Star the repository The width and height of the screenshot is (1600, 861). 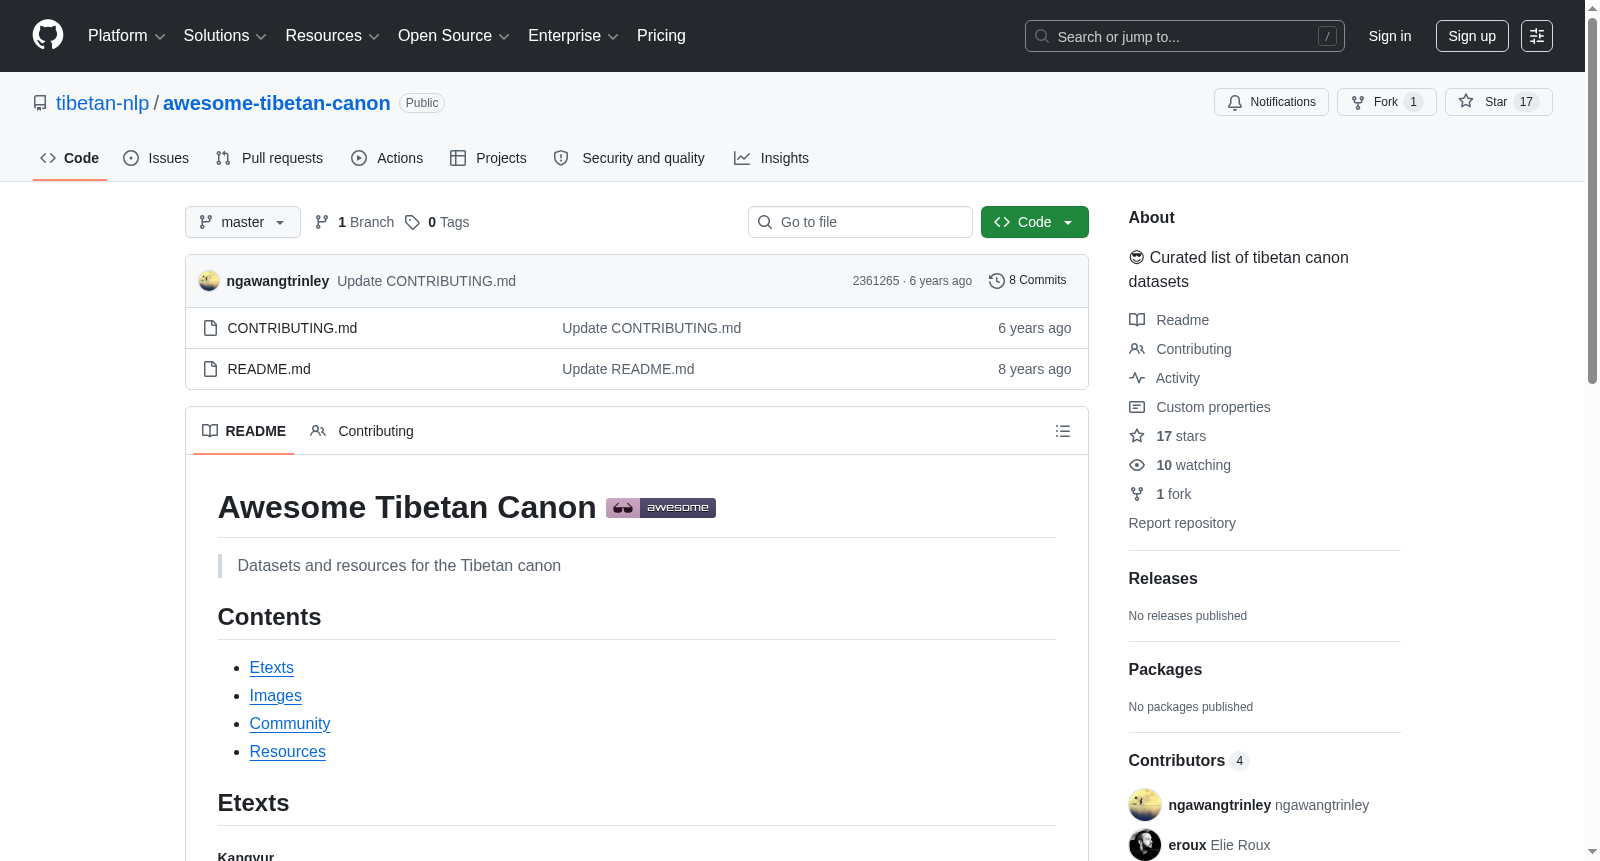tap(1498, 102)
